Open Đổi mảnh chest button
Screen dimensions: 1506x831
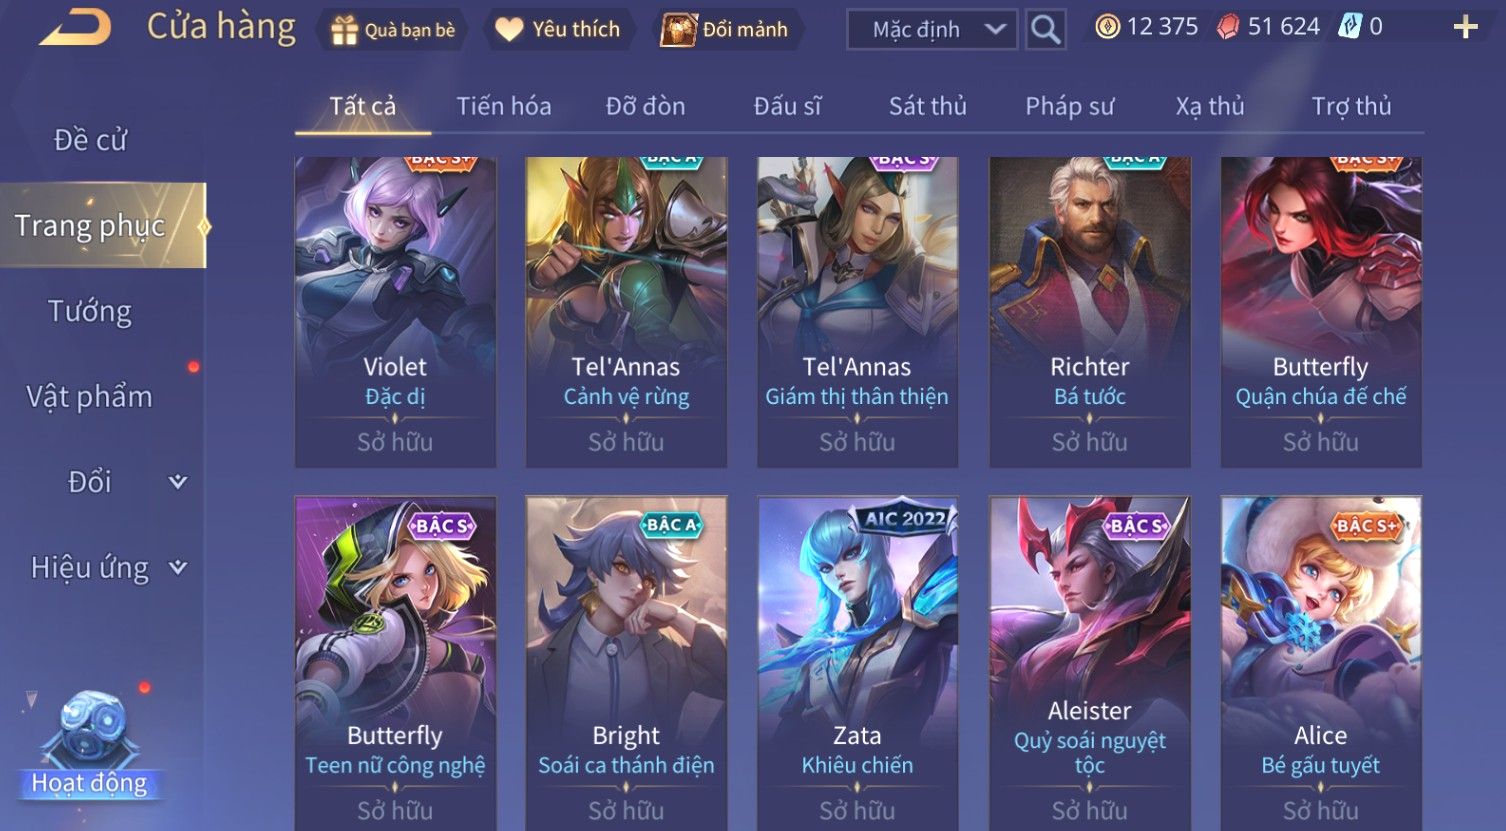pyautogui.click(x=725, y=30)
